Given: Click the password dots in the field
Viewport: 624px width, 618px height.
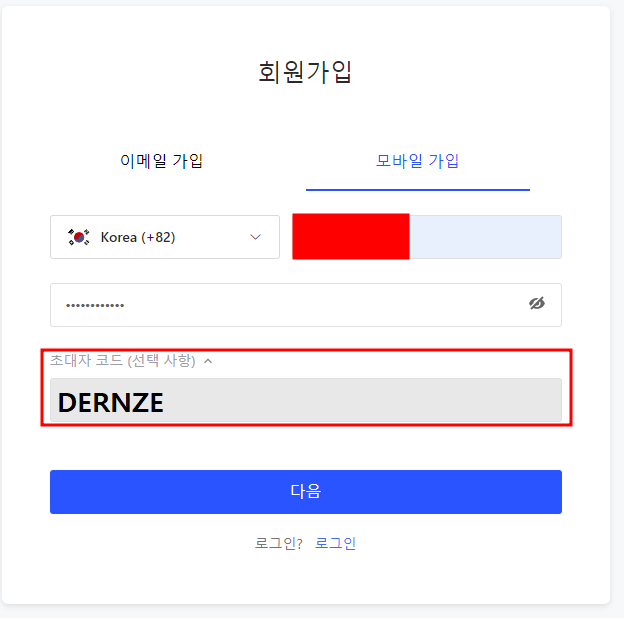Looking at the screenshot, I should (x=95, y=306).
